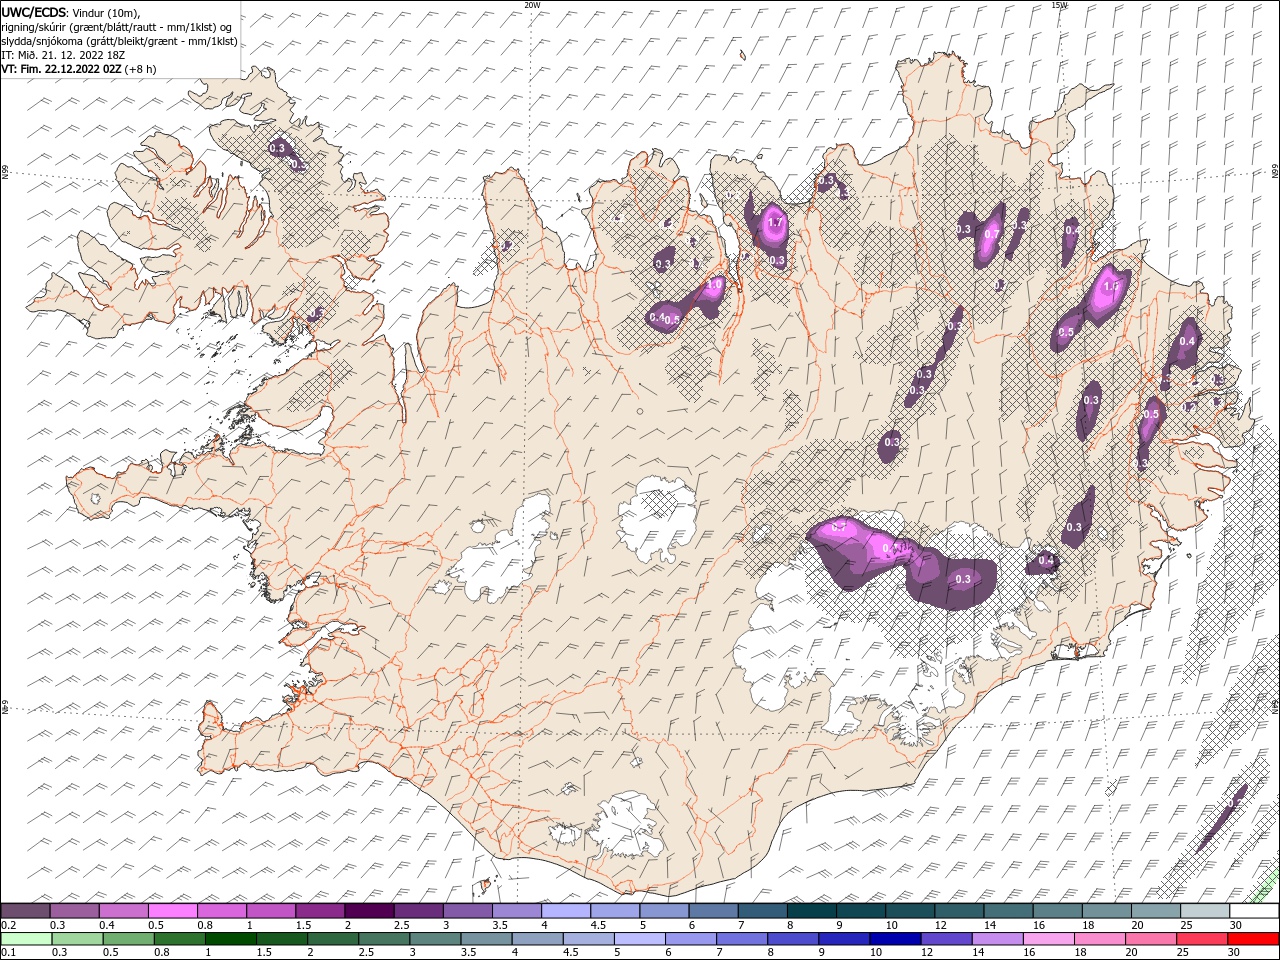Pick the light lavender snow swatch labeled 4
1280x960 pixels.
coord(566,911)
